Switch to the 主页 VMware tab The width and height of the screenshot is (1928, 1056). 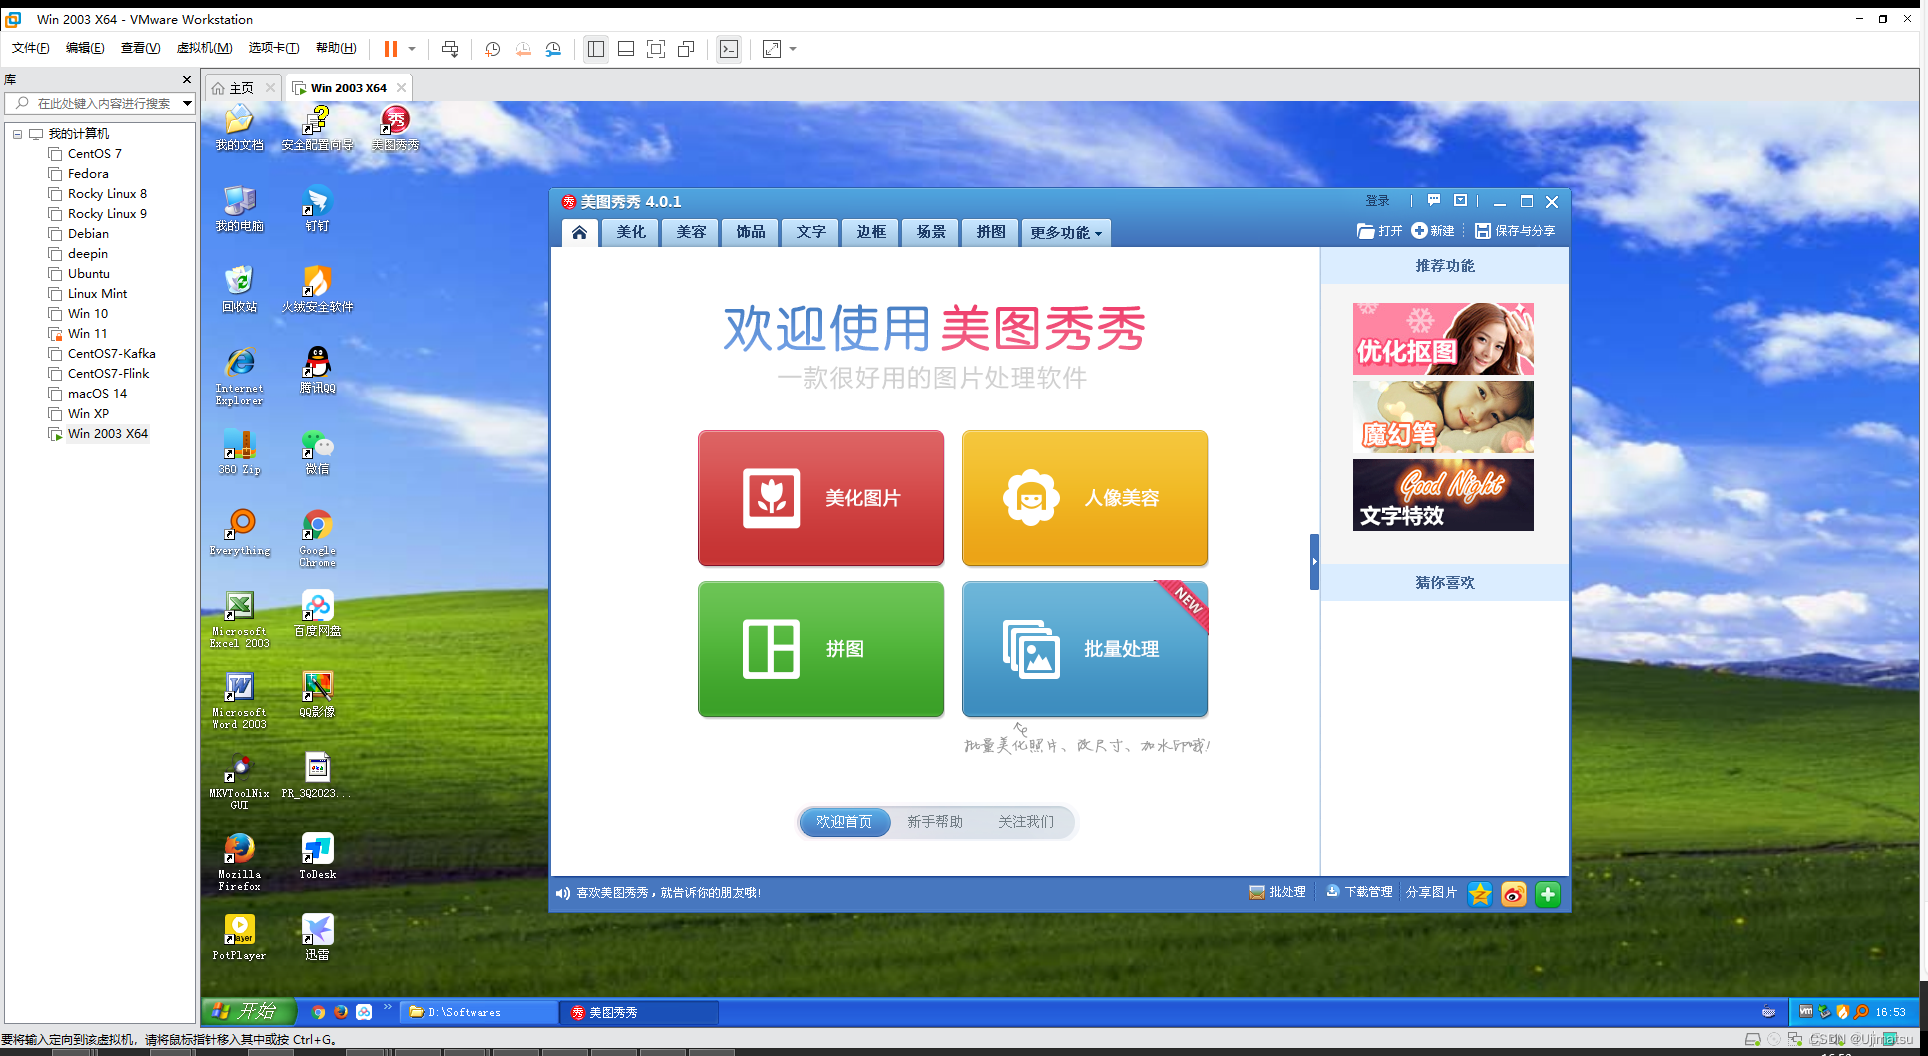[x=242, y=88]
